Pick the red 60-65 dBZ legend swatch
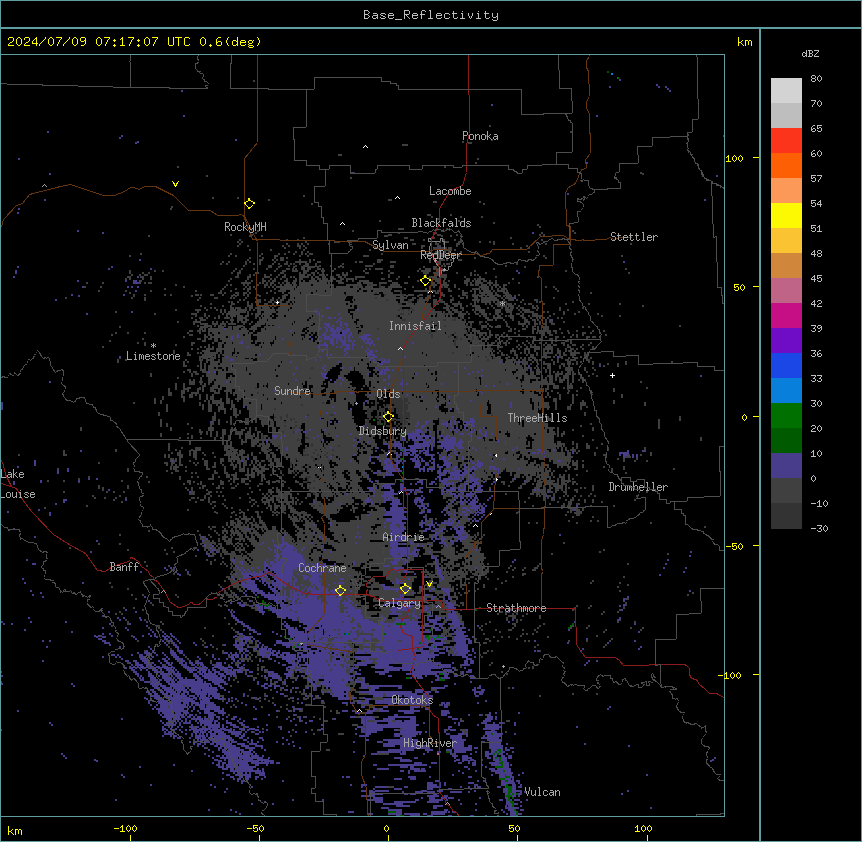The height and width of the screenshot is (842, 862). pyautogui.click(x=786, y=141)
